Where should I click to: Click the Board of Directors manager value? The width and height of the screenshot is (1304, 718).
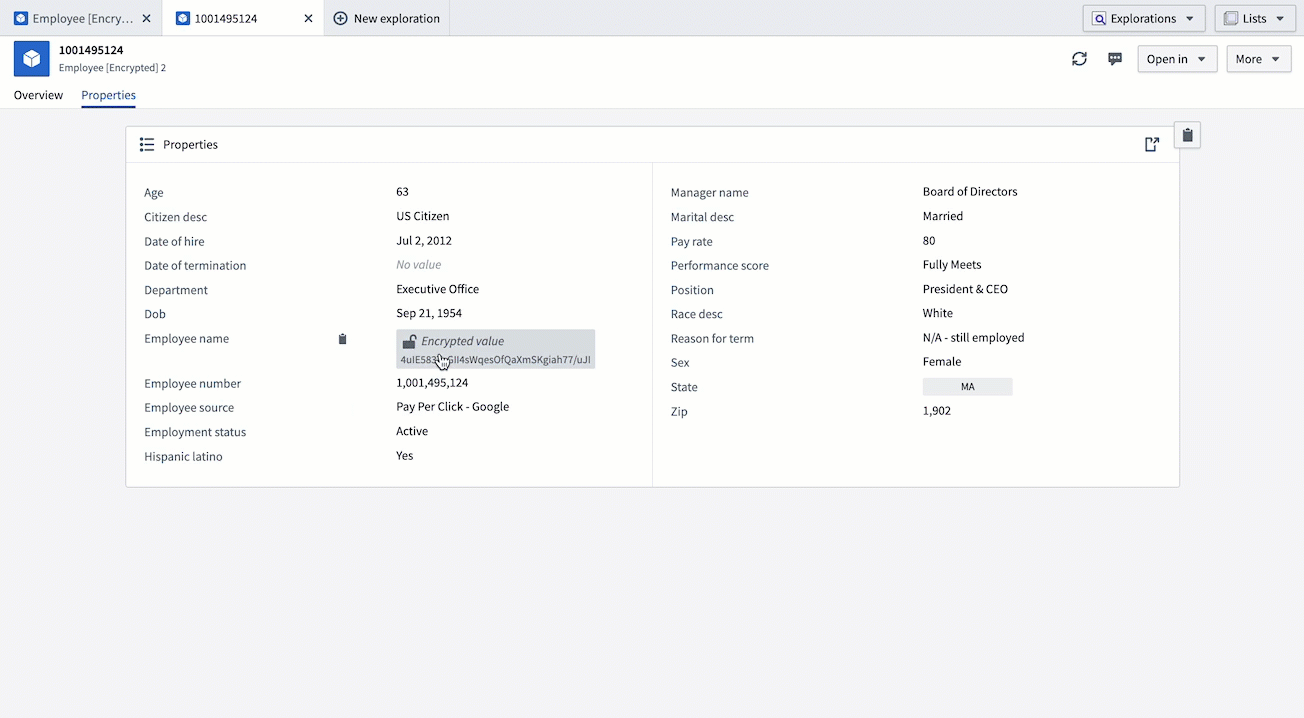click(970, 192)
